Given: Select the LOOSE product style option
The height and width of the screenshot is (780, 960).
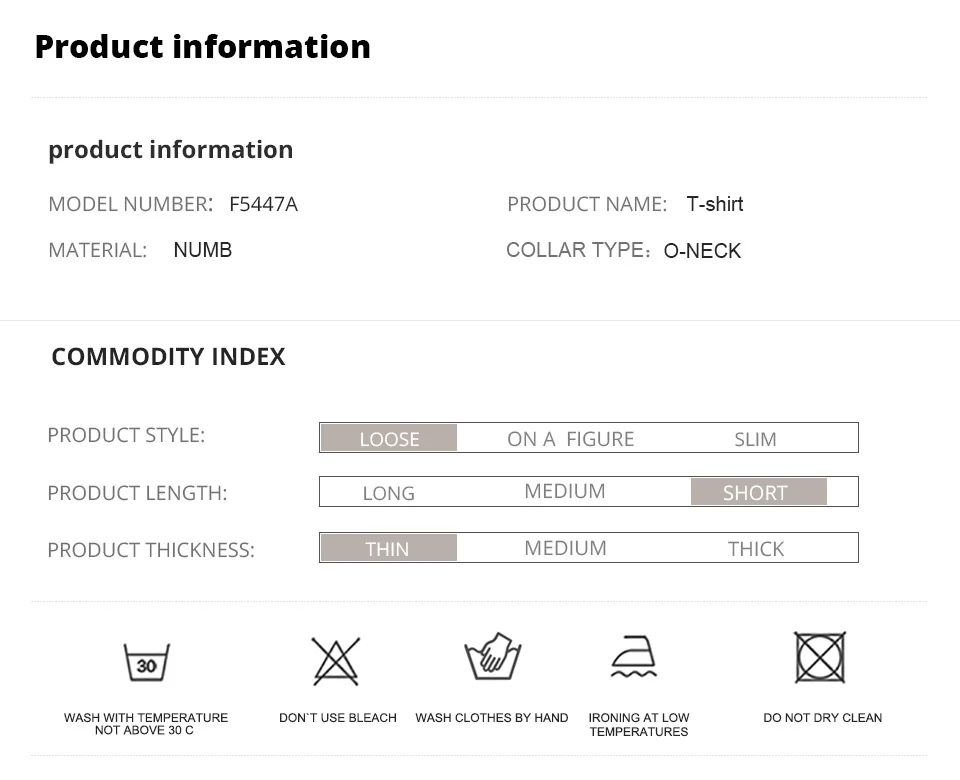Looking at the screenshot, I should (x=389, y=438).
